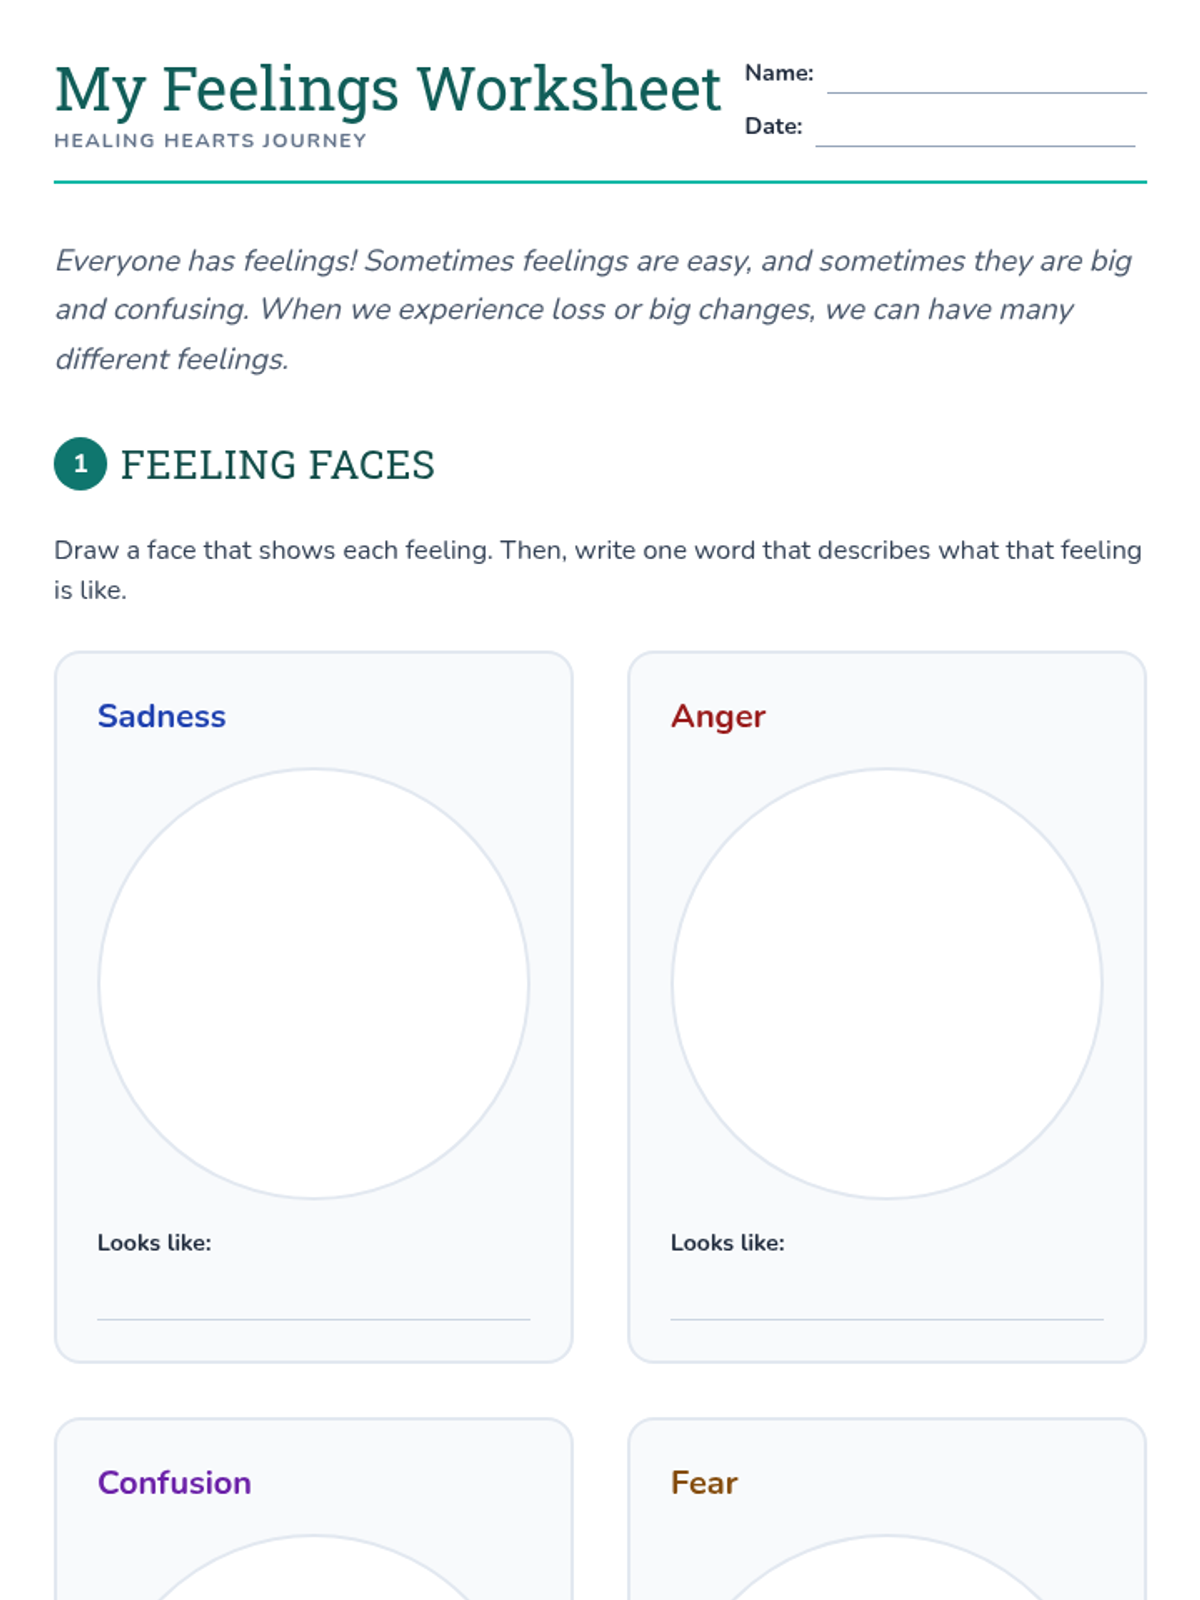
Task: Click the number 1 section badge
Action: [x=80, y=464]
